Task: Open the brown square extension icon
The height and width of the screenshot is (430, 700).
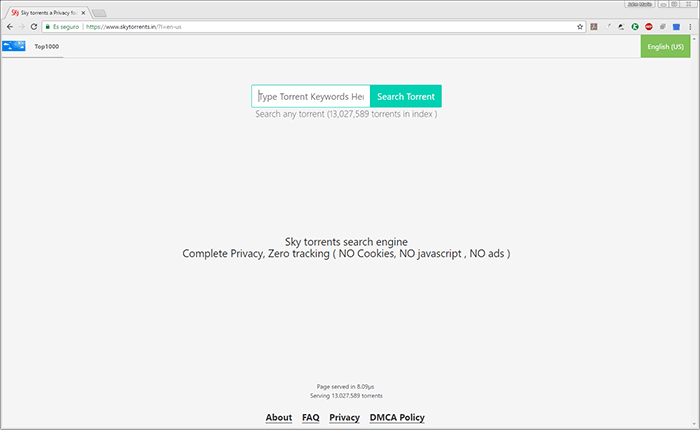Action: [x=594, y=27]
